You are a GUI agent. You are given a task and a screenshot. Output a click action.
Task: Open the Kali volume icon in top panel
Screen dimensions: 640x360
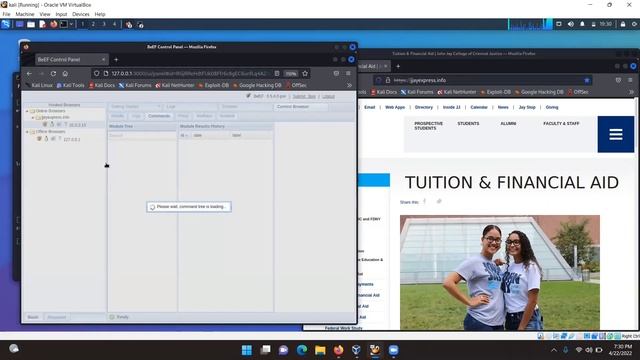coord(571,24)
